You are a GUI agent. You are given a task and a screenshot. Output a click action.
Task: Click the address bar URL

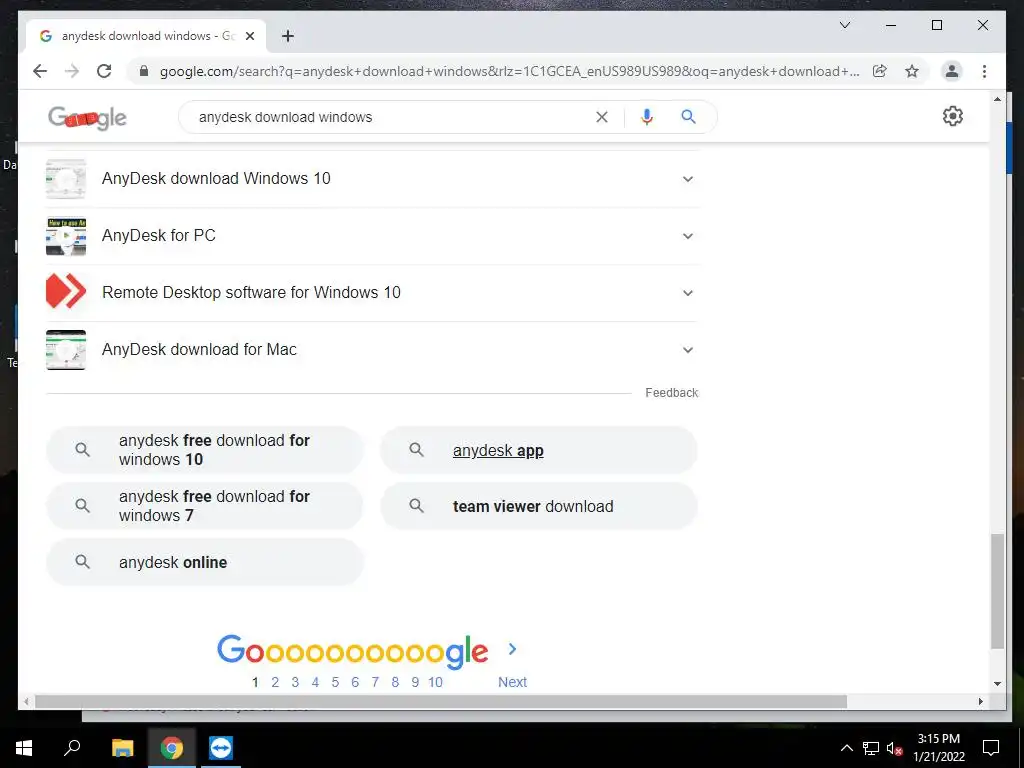pyautogui.click(x=509, y=71)
